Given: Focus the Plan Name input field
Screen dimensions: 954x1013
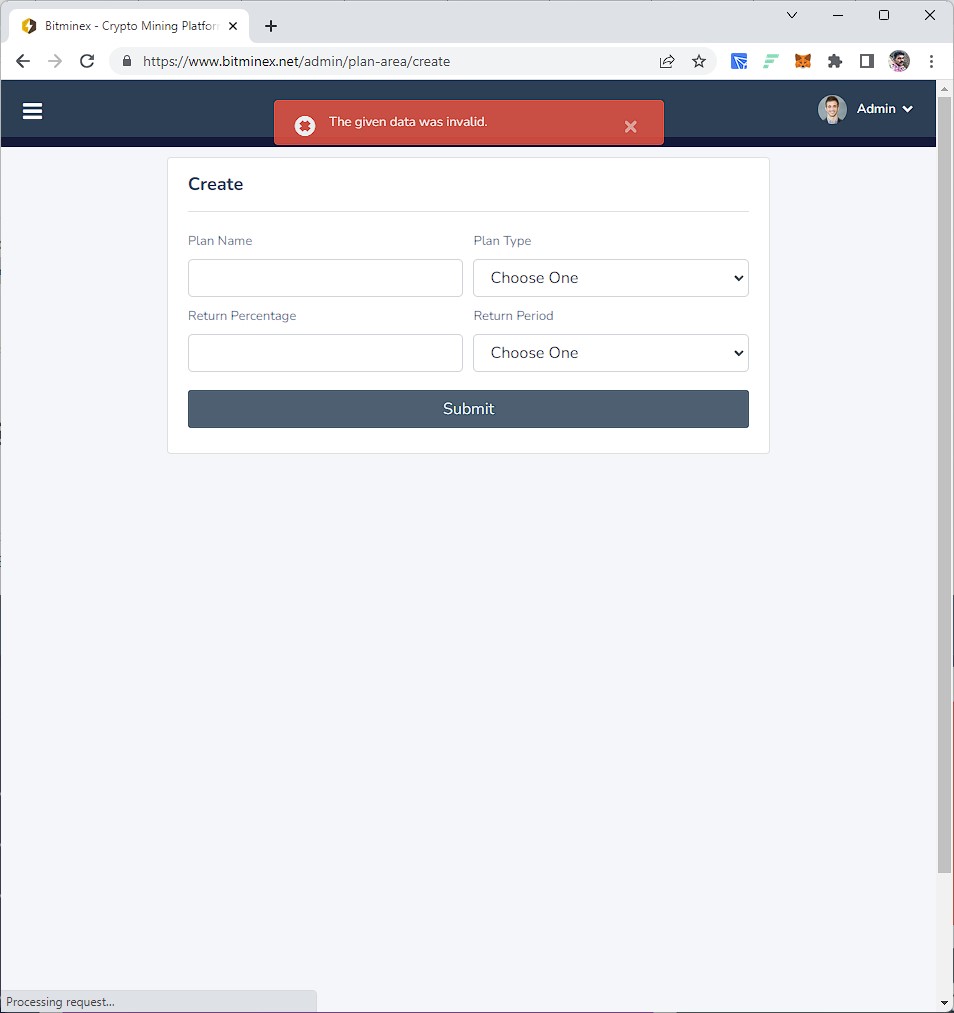Looking at the screenshot, I should [325, 278].
